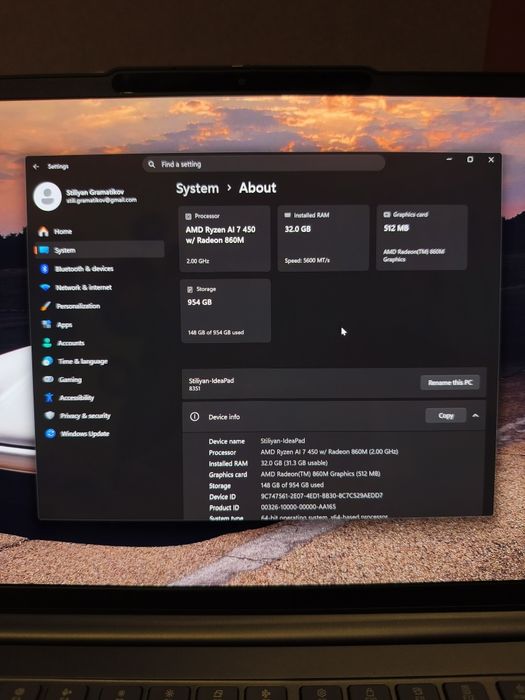This screenshot has width=525, height=700.
Task: Collapse the Device info section chevron
Action: click(x=475, y=416)
